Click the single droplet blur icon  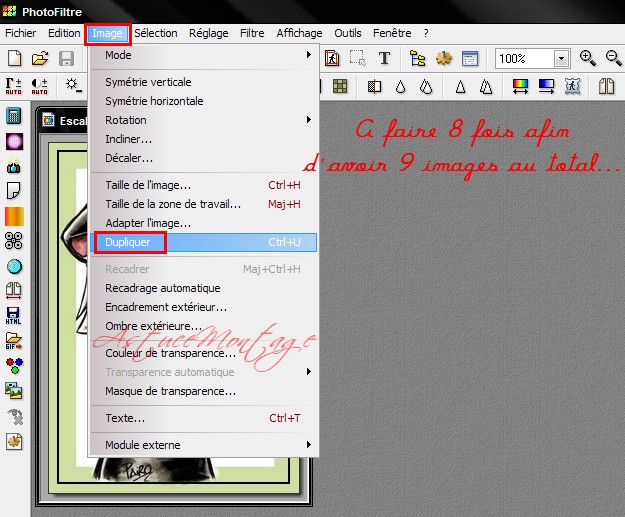pyautogui.click(x=400, y=86)
